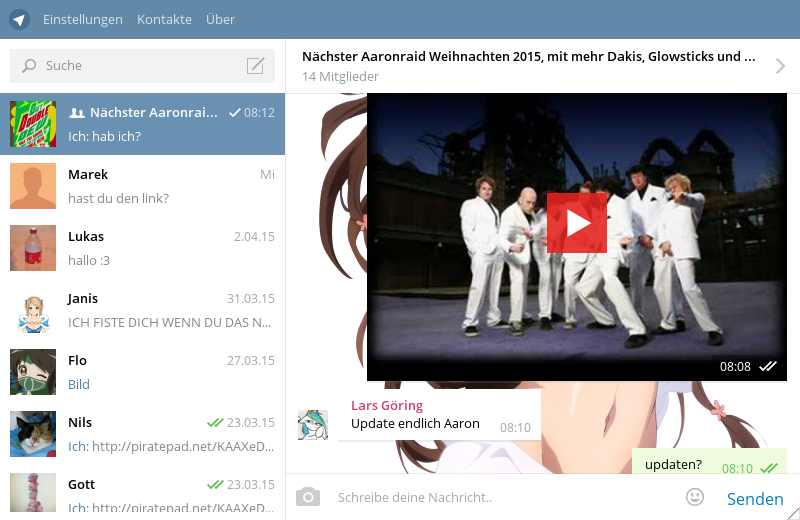The height and width of the screenshot is (520, 800).
Task: Click Nils's cat avatar
Action: point(33,434)
